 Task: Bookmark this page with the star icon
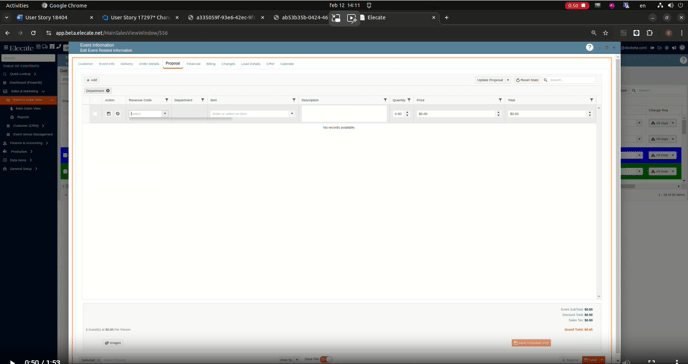[606, 33]
